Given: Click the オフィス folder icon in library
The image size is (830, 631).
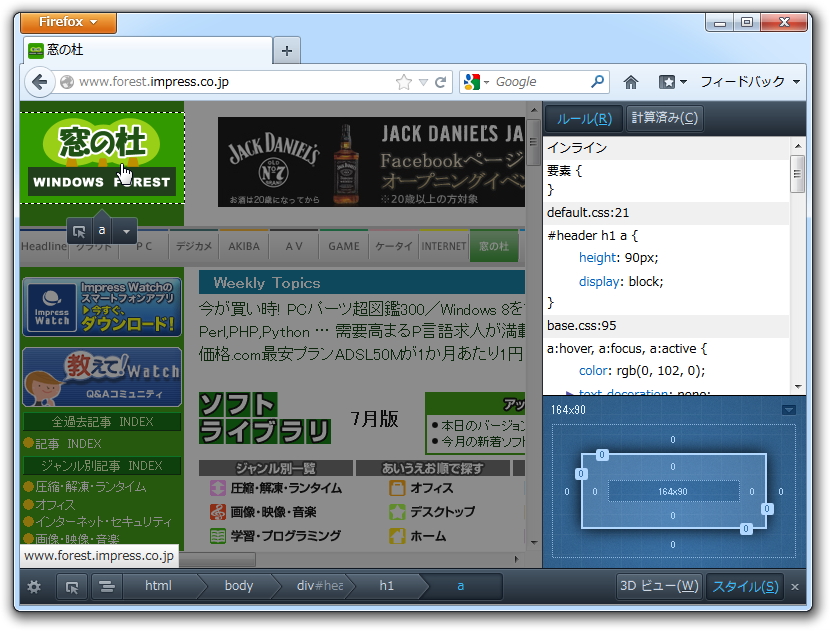Looking at the screenshot, I should click(397, 488).
